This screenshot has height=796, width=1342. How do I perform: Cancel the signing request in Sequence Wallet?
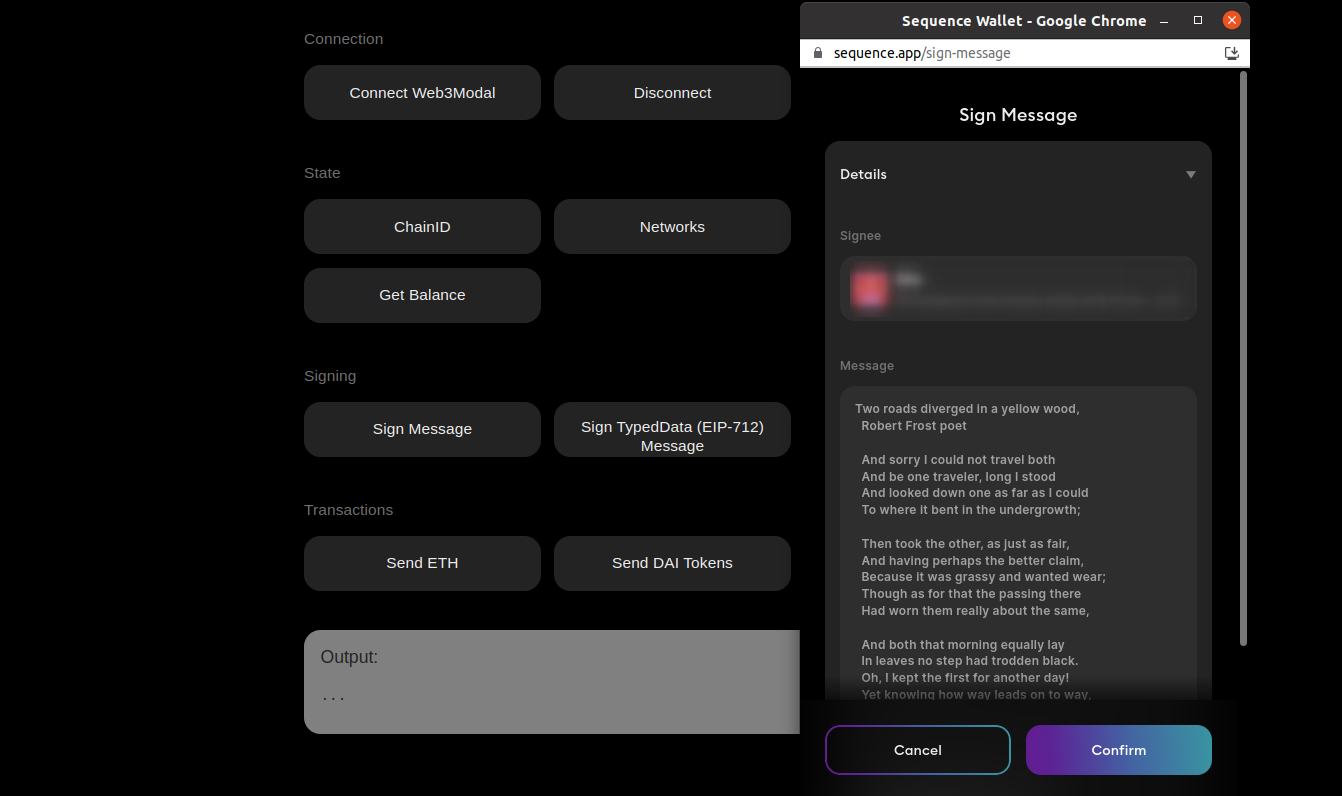[918, 750]
